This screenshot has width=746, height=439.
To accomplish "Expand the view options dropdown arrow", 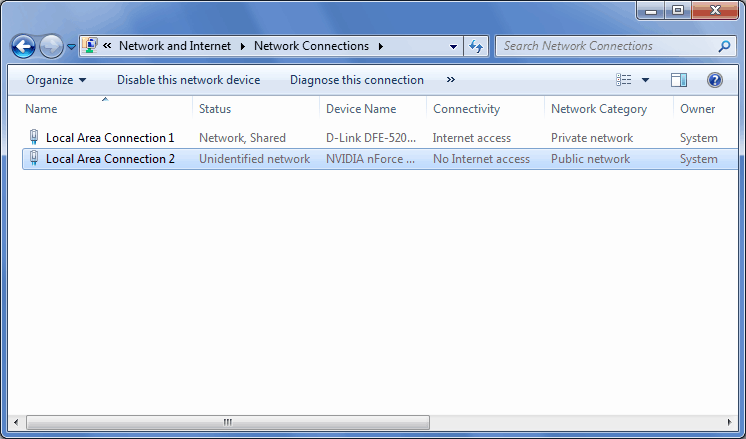I will (x=645, y=80).
